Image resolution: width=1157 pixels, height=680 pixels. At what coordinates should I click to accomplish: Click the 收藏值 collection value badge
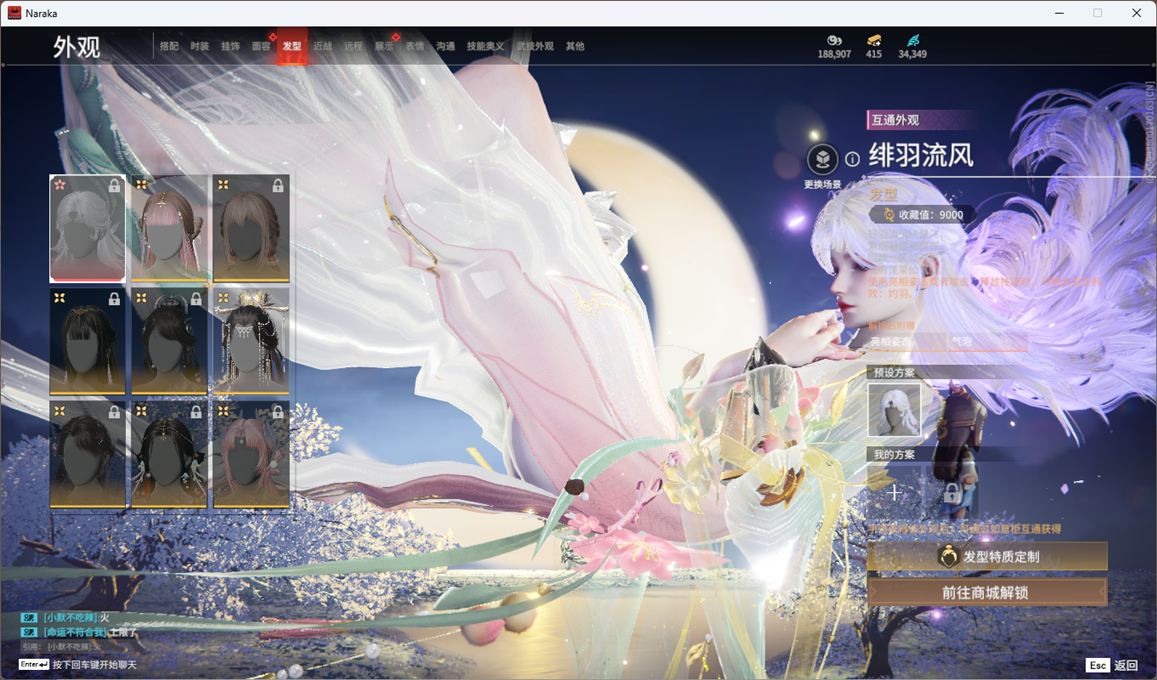922,215
